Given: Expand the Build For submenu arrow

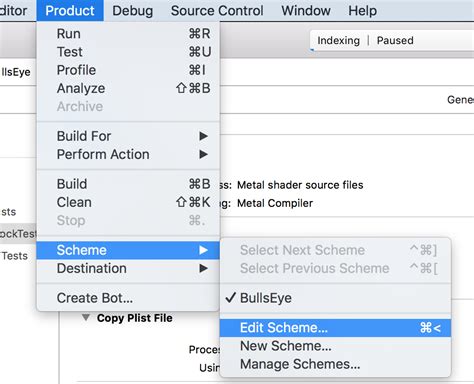Looking at the screenshot, I should point(203,136).
